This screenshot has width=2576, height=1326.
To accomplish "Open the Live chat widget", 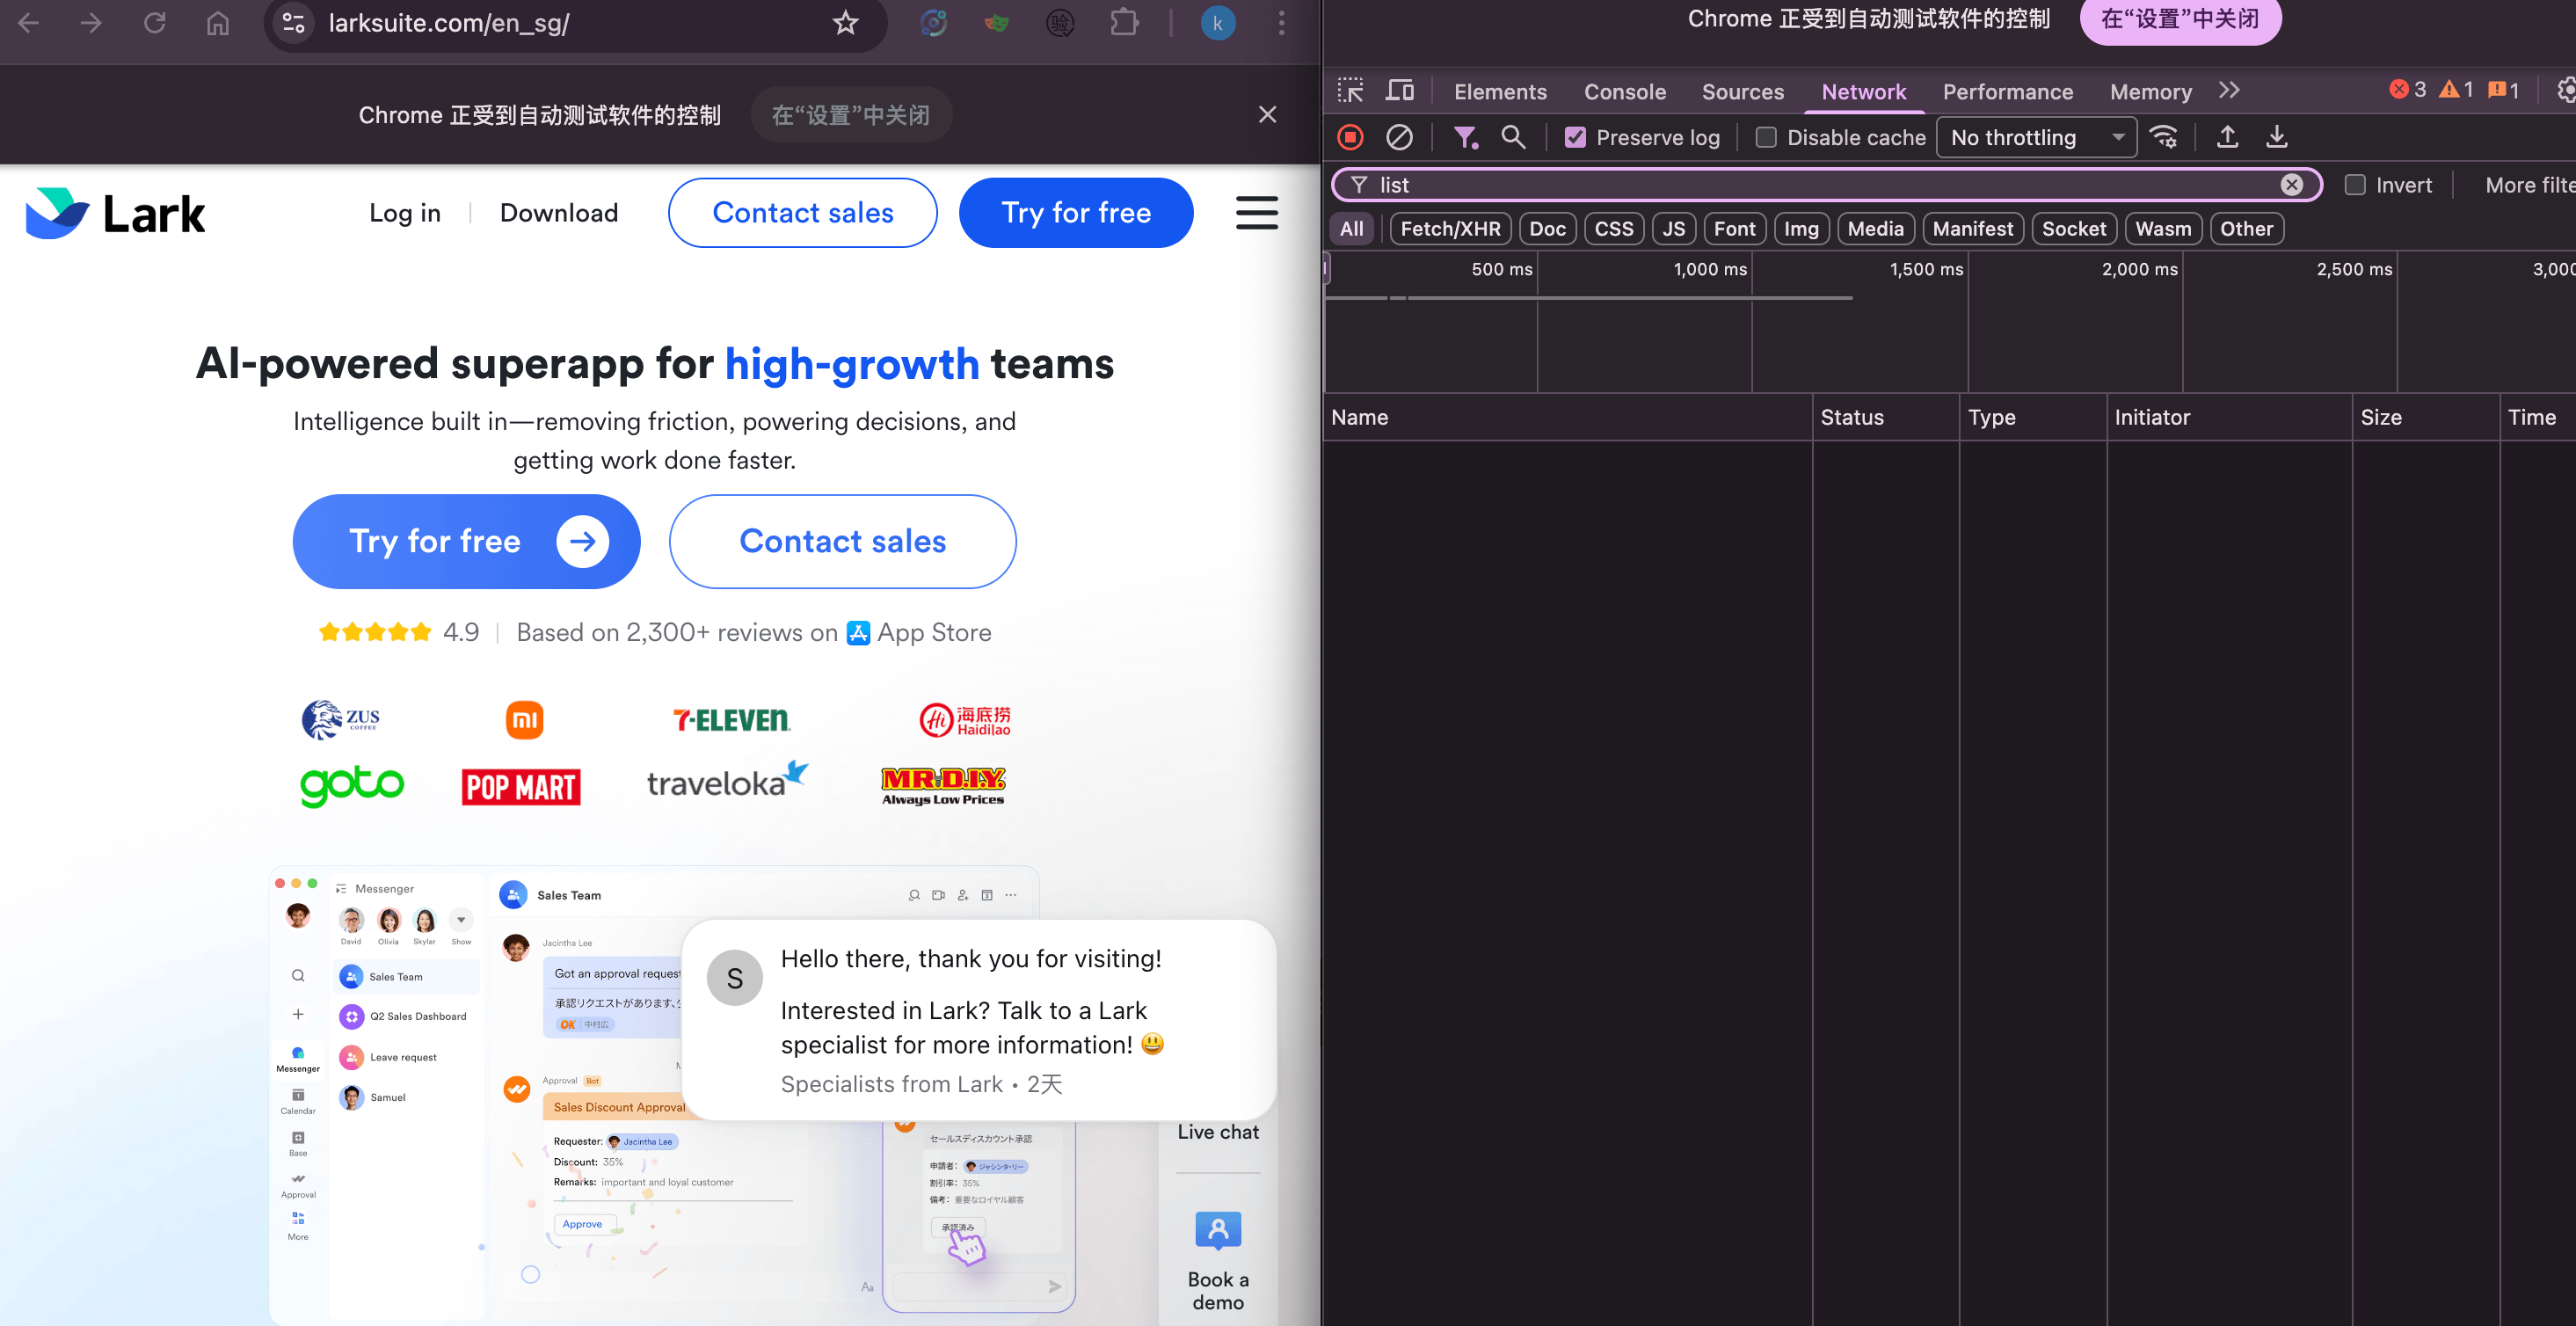I will click(1218, 1132).
